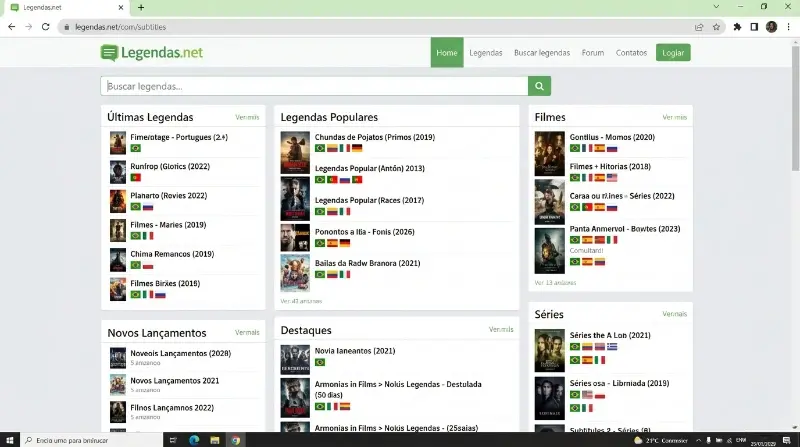Open Chrome from the taskbar
Viewport: 800px width, 447px height.
(x=235, y=440)
